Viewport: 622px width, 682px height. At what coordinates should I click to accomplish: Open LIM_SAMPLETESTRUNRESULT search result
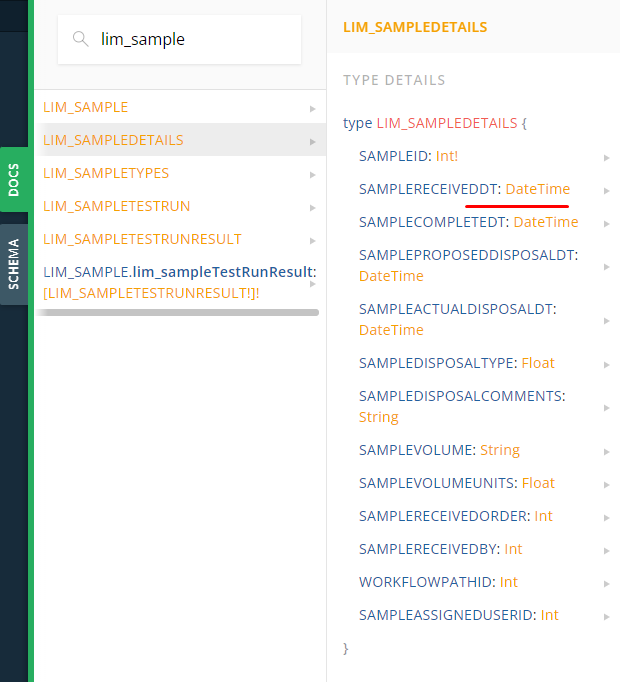coord(142,239)
